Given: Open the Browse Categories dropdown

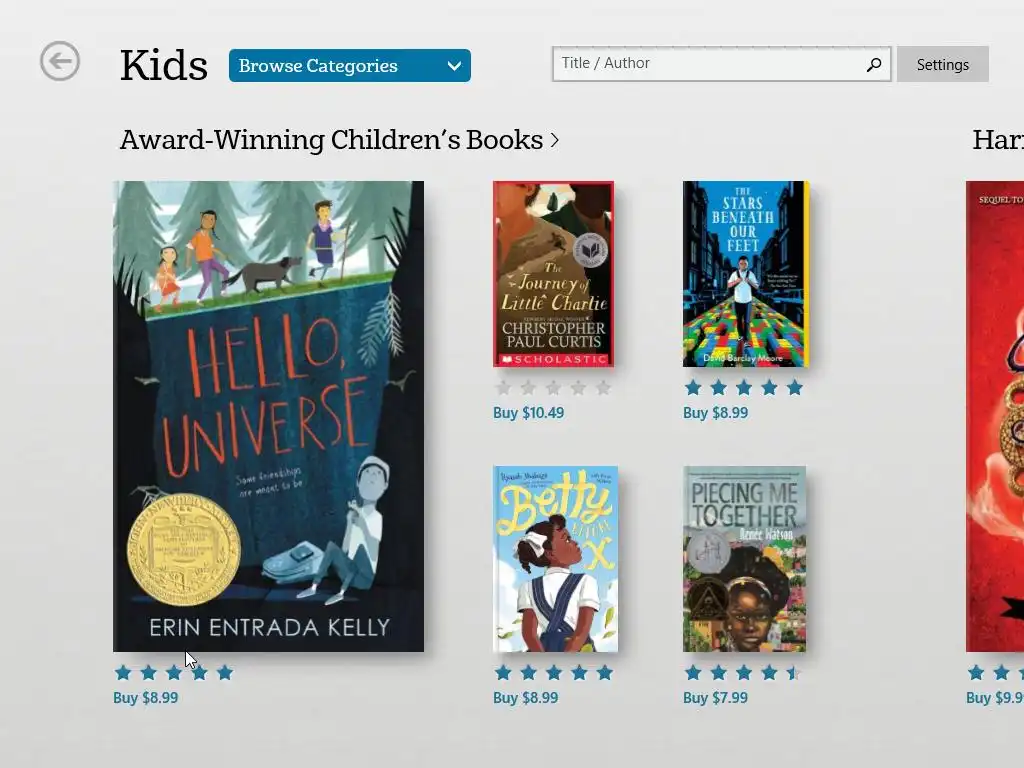Looking at the screenshot, I should click(349, 65).
